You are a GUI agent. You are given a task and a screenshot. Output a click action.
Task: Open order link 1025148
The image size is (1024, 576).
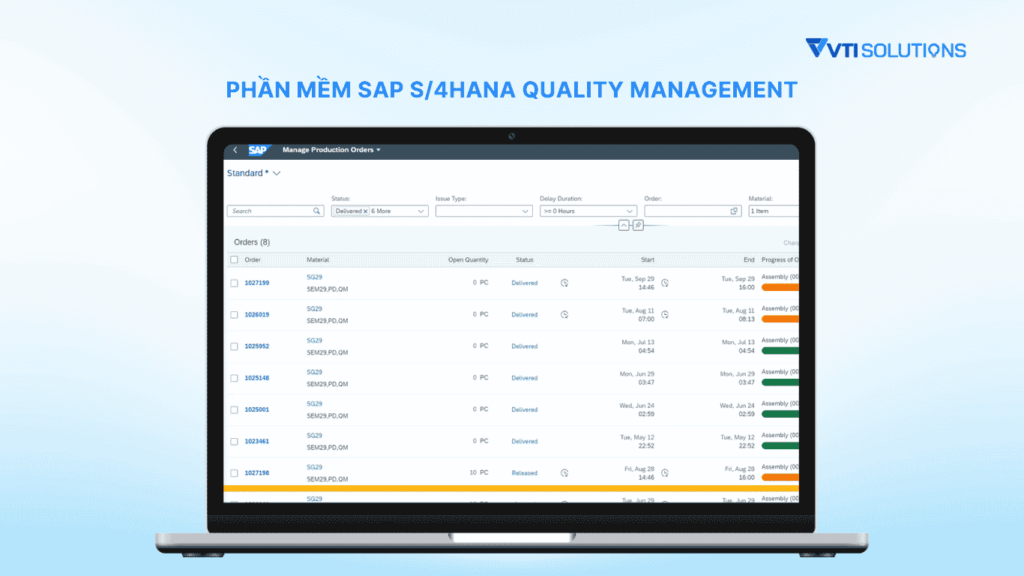tap(257, 378)
